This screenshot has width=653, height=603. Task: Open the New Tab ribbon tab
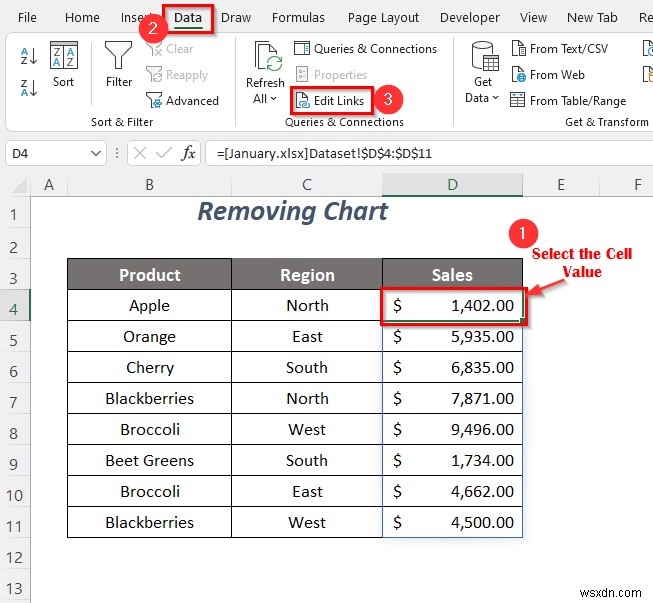592,17
